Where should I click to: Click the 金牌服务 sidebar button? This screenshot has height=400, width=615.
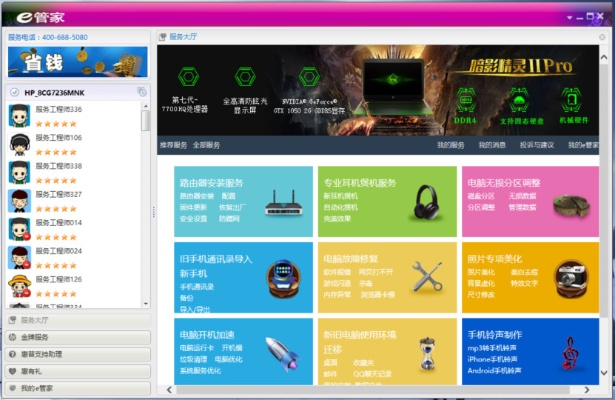click(x=78, y=337)
